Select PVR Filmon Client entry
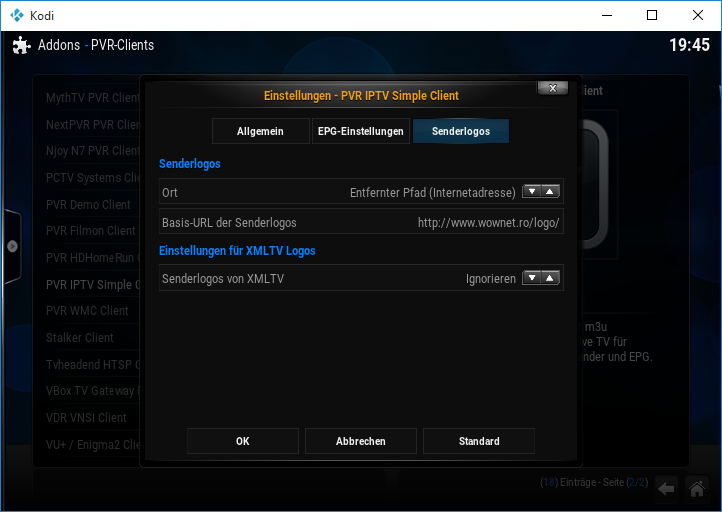 click(x=91, y=231)
